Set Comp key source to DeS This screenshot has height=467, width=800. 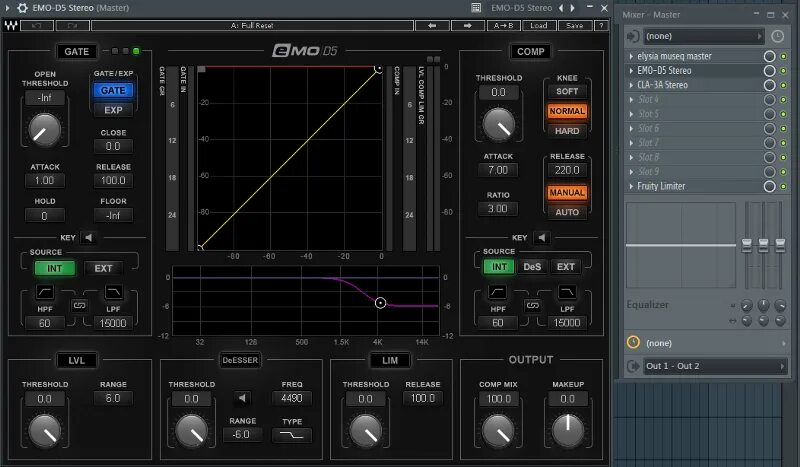click(532, 267)
